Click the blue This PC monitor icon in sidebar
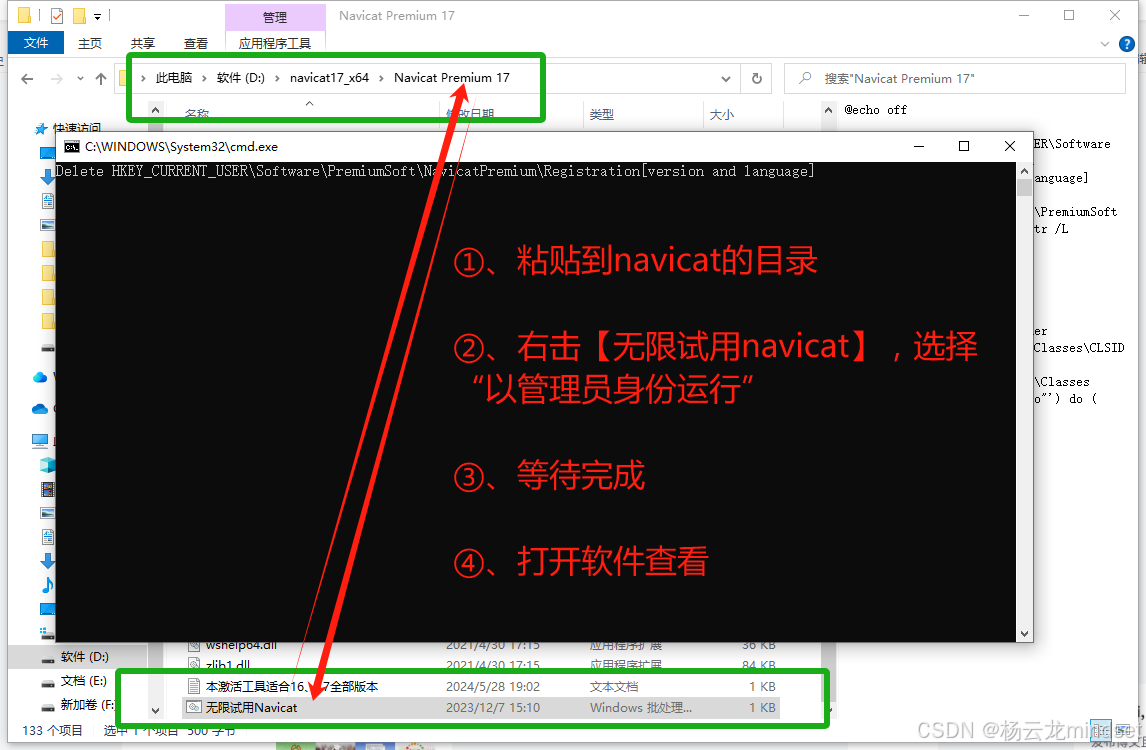This screenshot has height=750, width=1146. pyautogui.click(x=40, y=440)
